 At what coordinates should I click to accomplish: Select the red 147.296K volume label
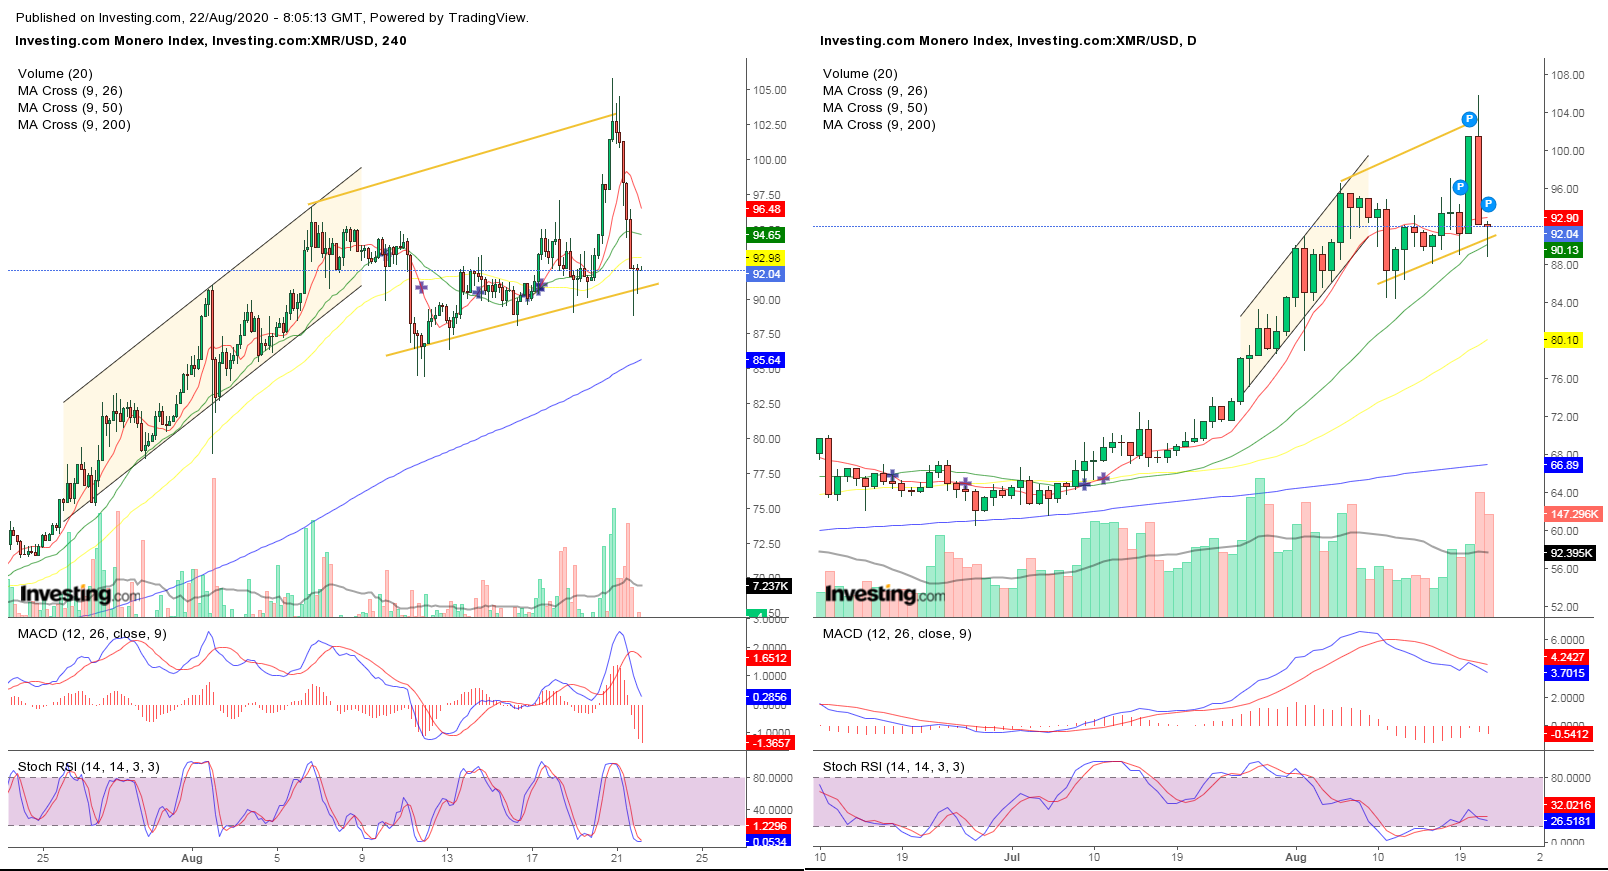click(1574, 514)
